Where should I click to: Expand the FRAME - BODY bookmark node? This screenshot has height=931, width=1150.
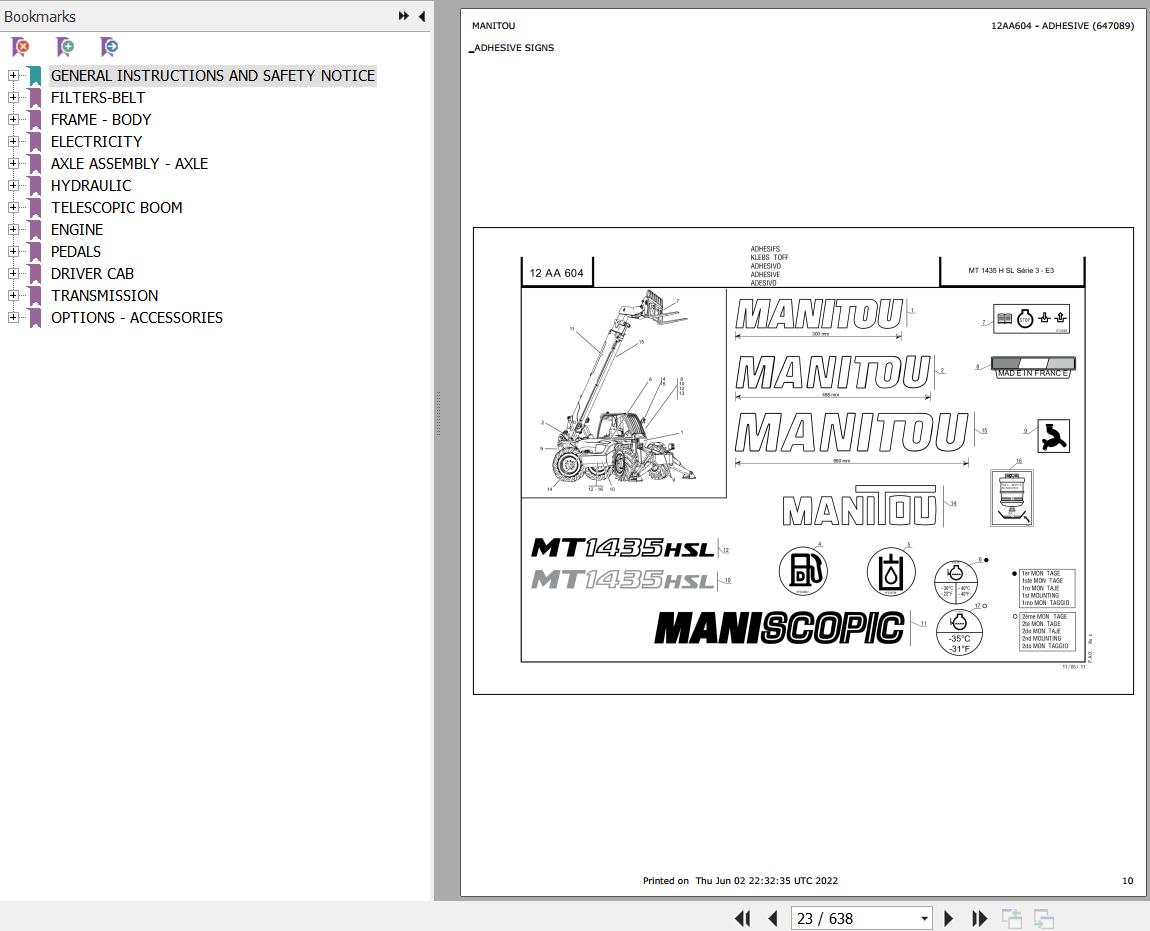[13, 120]
